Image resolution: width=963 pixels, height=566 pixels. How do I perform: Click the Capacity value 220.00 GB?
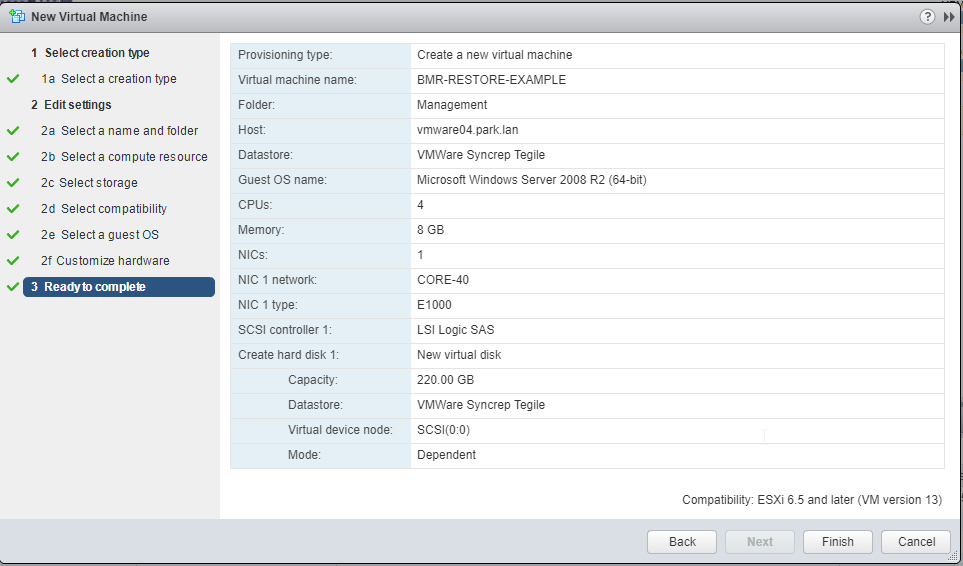445,380
